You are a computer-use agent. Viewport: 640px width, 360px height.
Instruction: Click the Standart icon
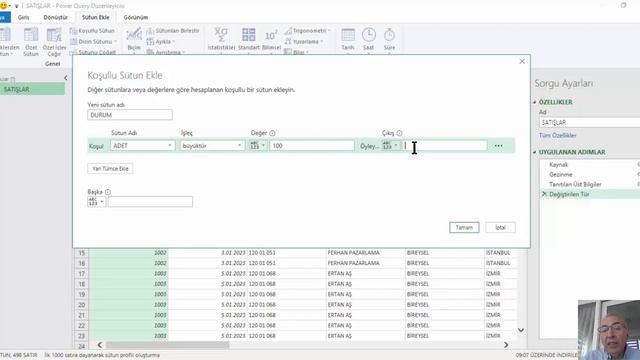[x=249, y=40]
